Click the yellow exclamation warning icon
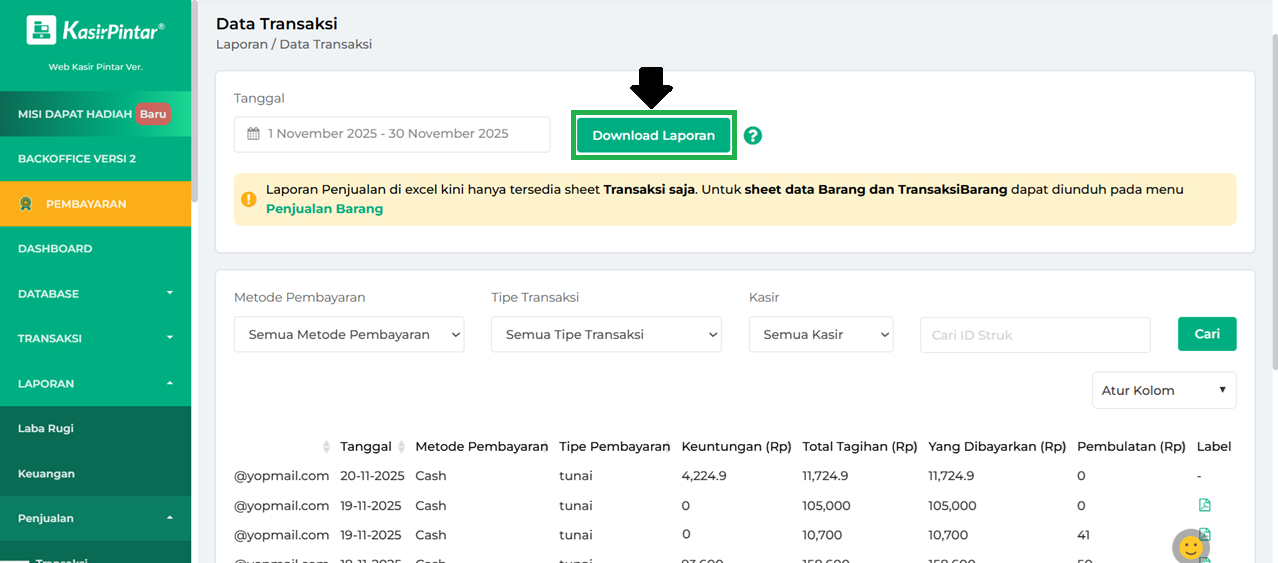1278x563 pixels. (249, 199)
